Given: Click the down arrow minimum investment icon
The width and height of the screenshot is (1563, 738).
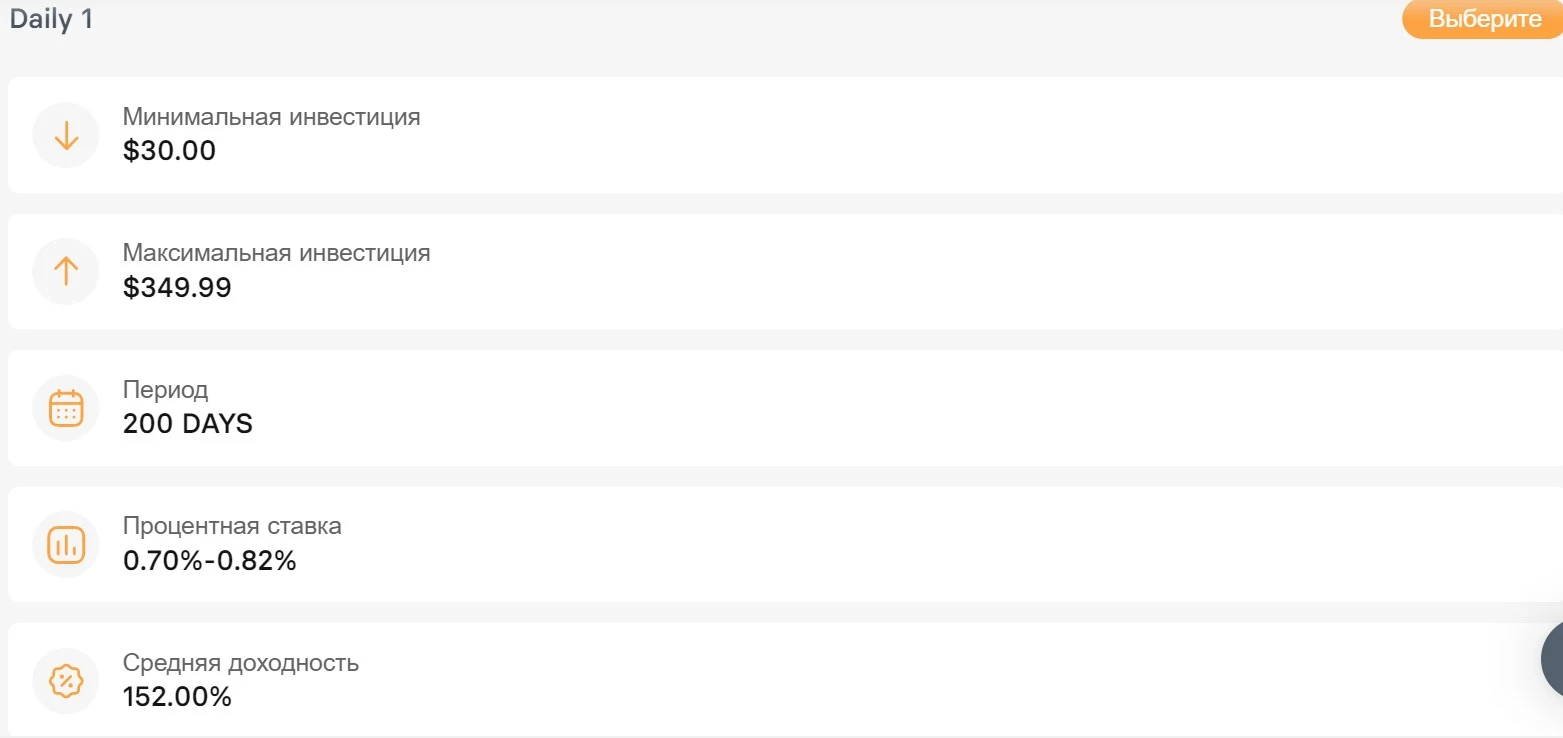Looking at the screenshot, I should click(66, 135).
